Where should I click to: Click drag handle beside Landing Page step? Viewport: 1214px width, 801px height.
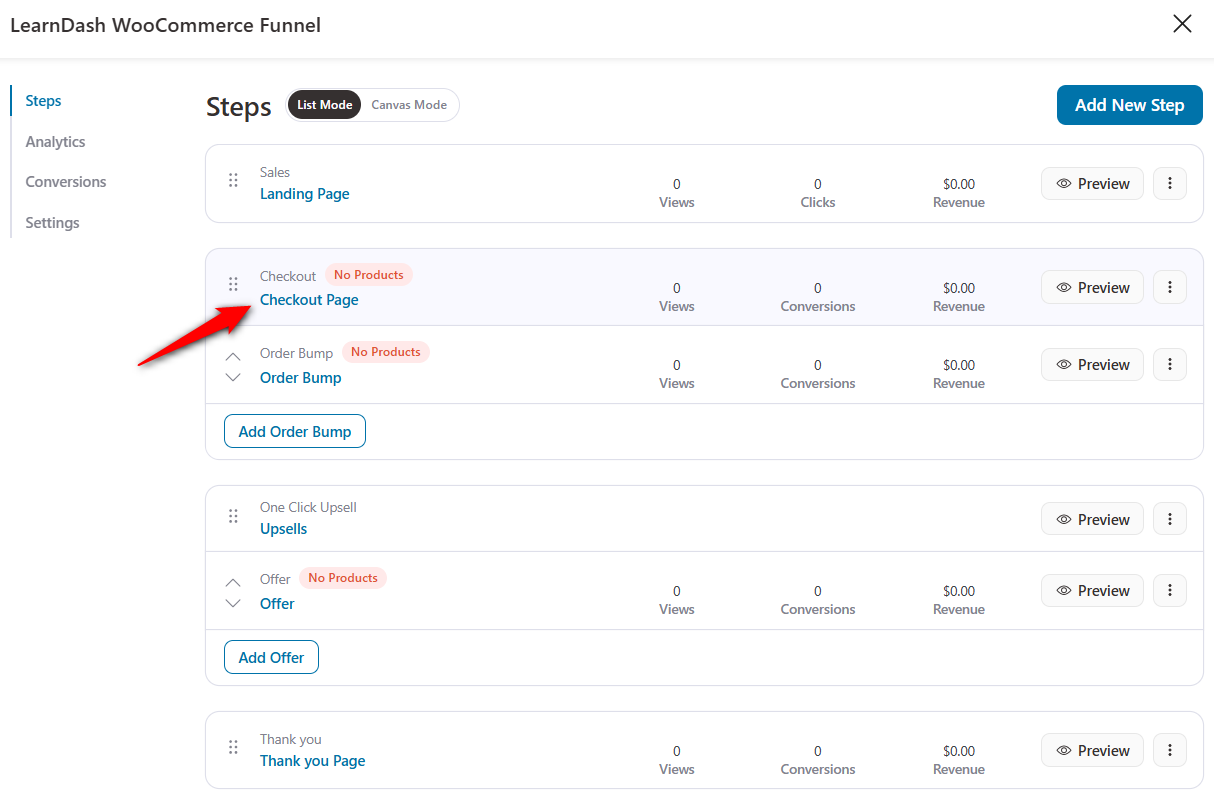[233, 180]
